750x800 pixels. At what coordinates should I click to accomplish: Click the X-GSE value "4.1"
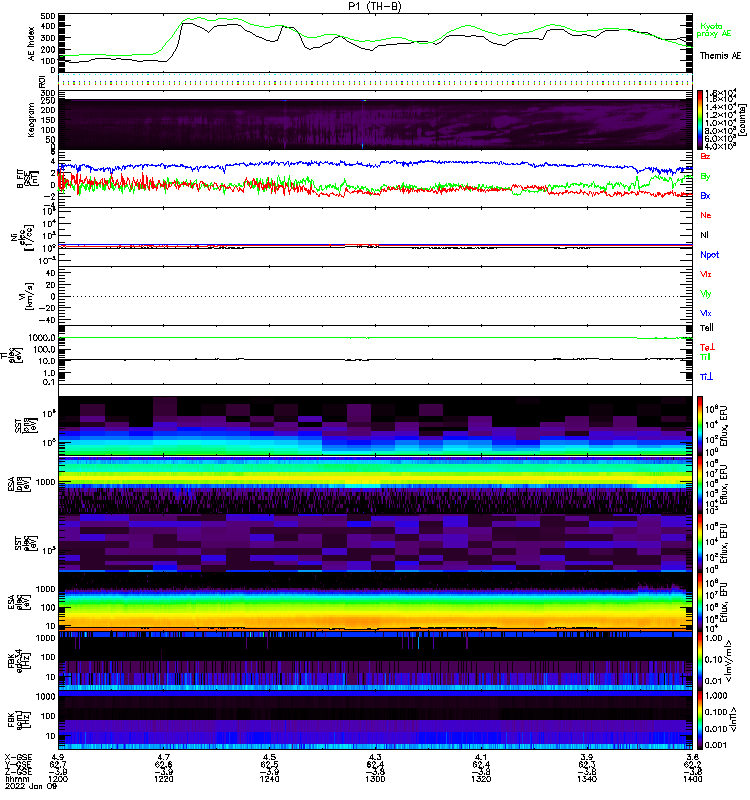pyautogui.click(x=481, y=757)
